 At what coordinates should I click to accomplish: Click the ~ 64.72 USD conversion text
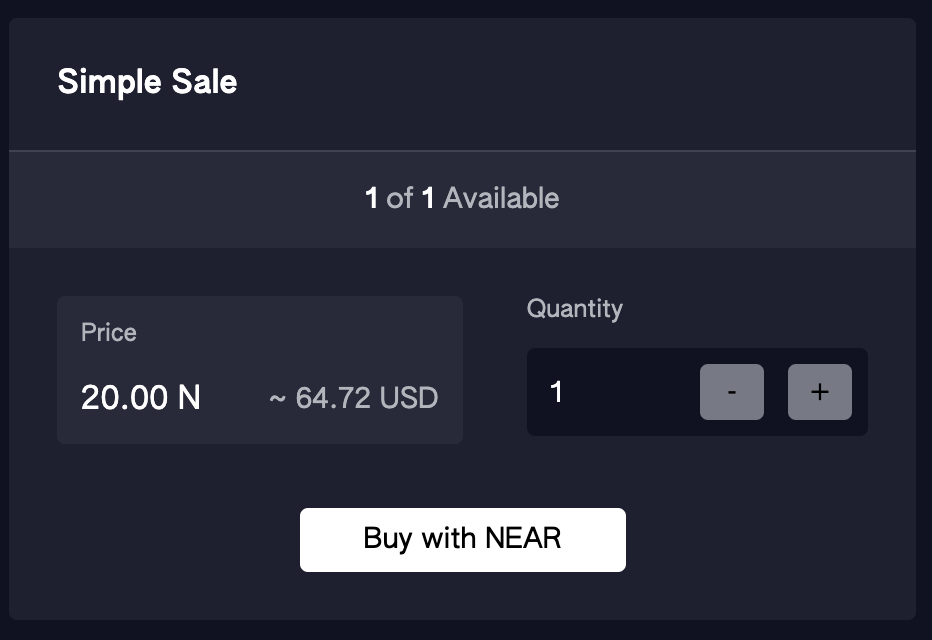354,398
